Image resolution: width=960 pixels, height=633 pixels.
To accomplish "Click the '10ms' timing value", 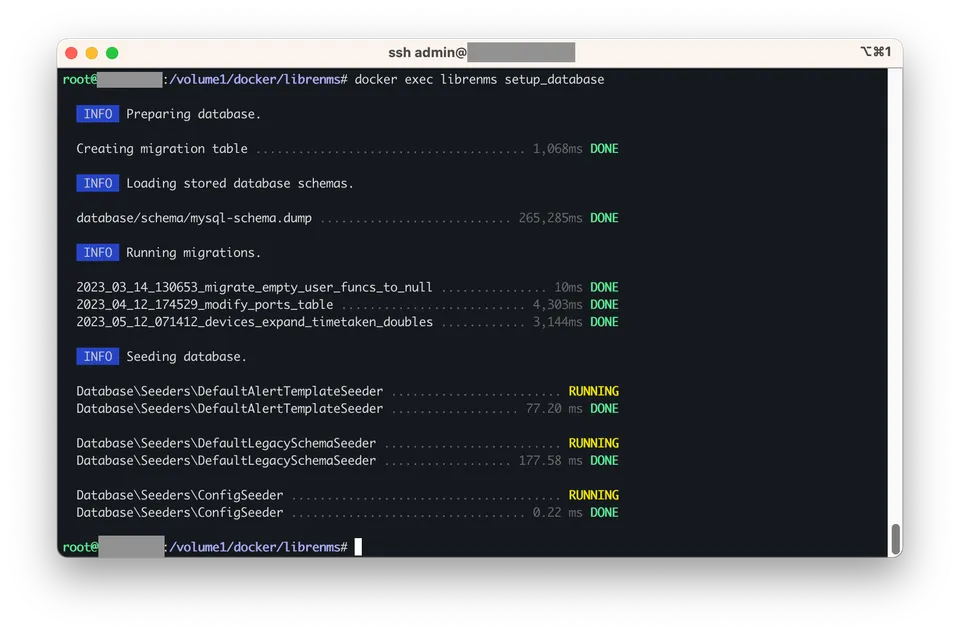I will tap(568, 287).
